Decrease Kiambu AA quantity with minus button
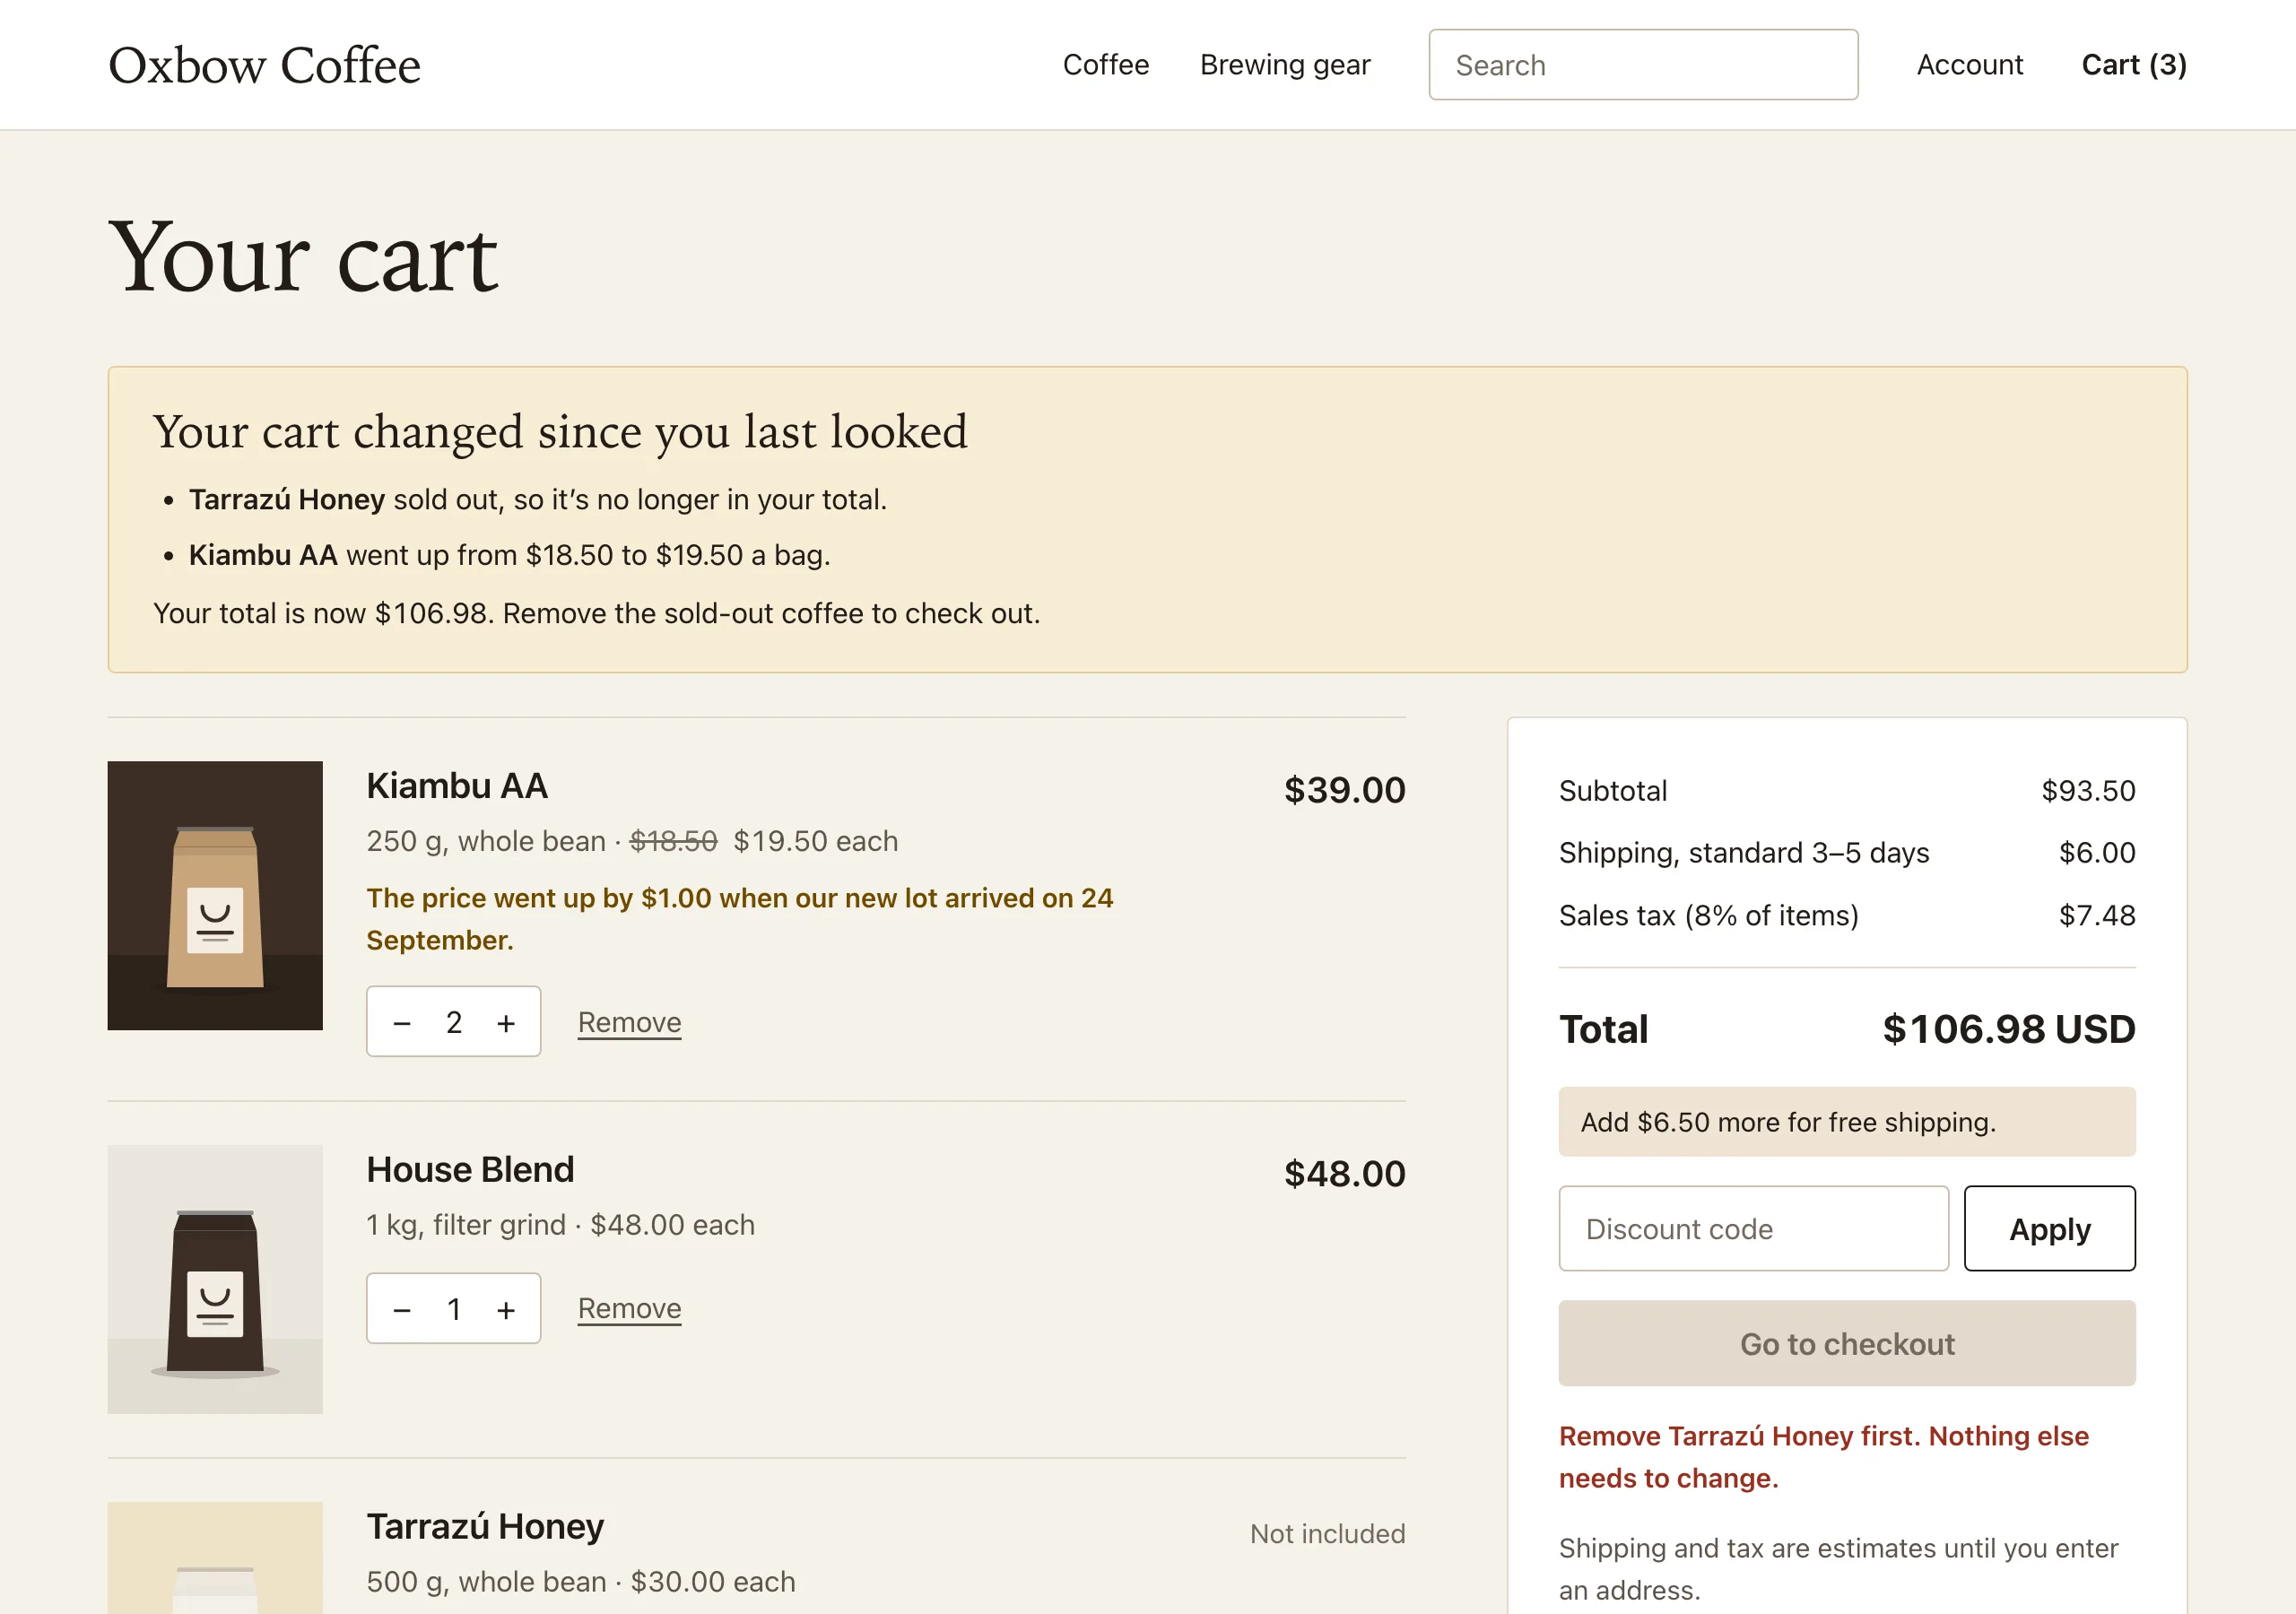2296x1614 pixels. (x=402, y=1022)
